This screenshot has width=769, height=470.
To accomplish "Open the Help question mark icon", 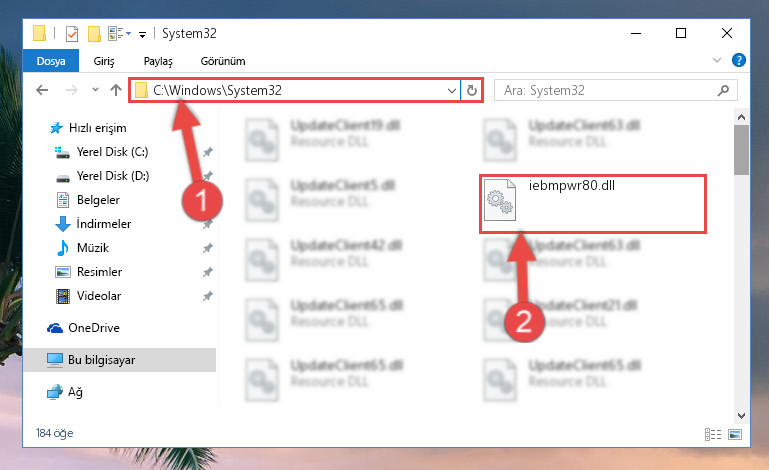I will coord(738,60).
